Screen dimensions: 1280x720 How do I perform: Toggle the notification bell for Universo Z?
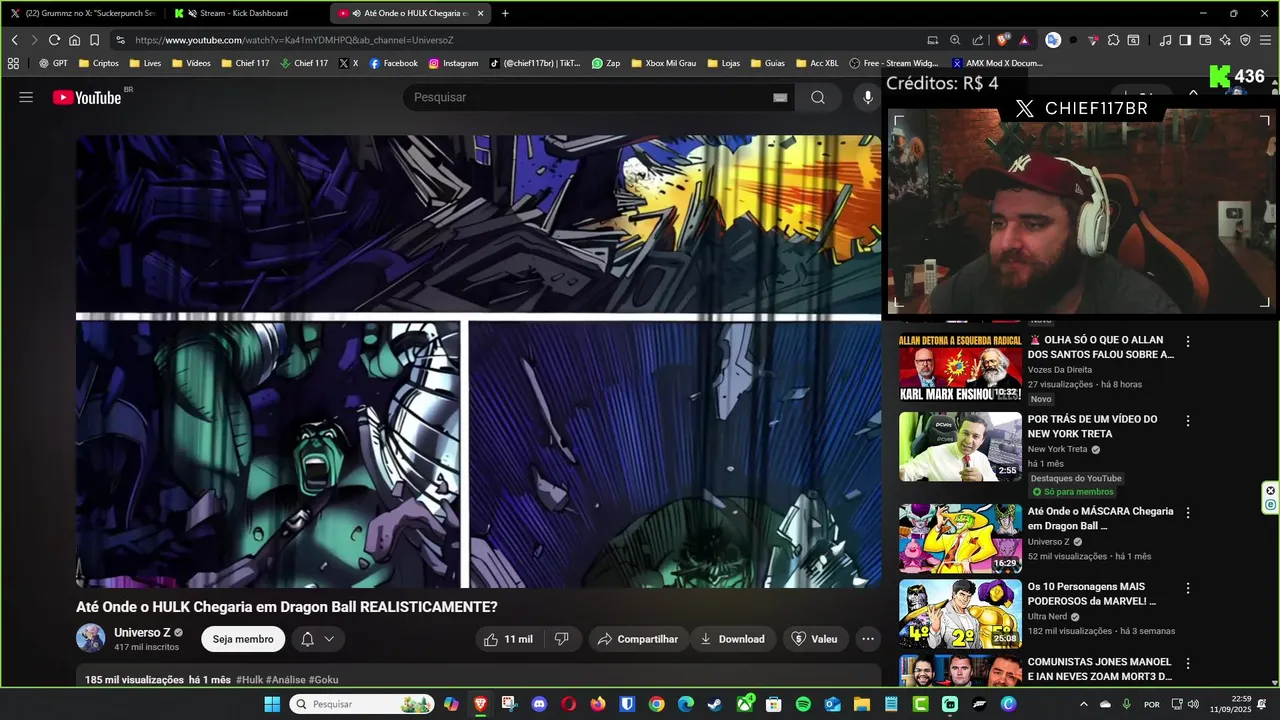pyautogui.click(x=308, y=639)
